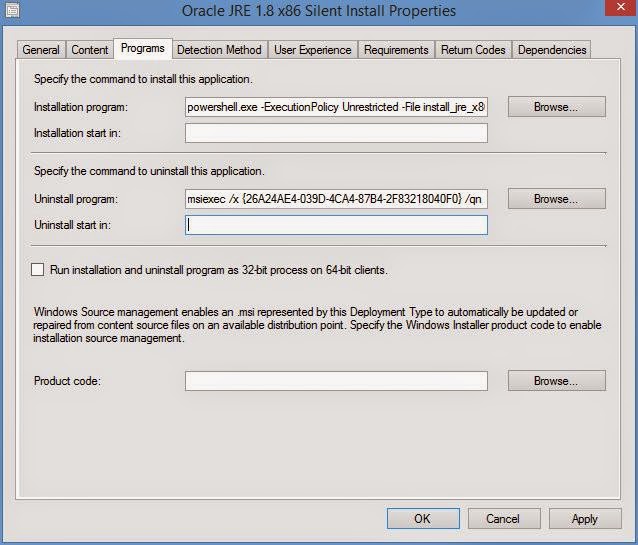The width and height of the screenshot is (638, 545).
Task: Browse for the uninstall program
Action: 556,199
